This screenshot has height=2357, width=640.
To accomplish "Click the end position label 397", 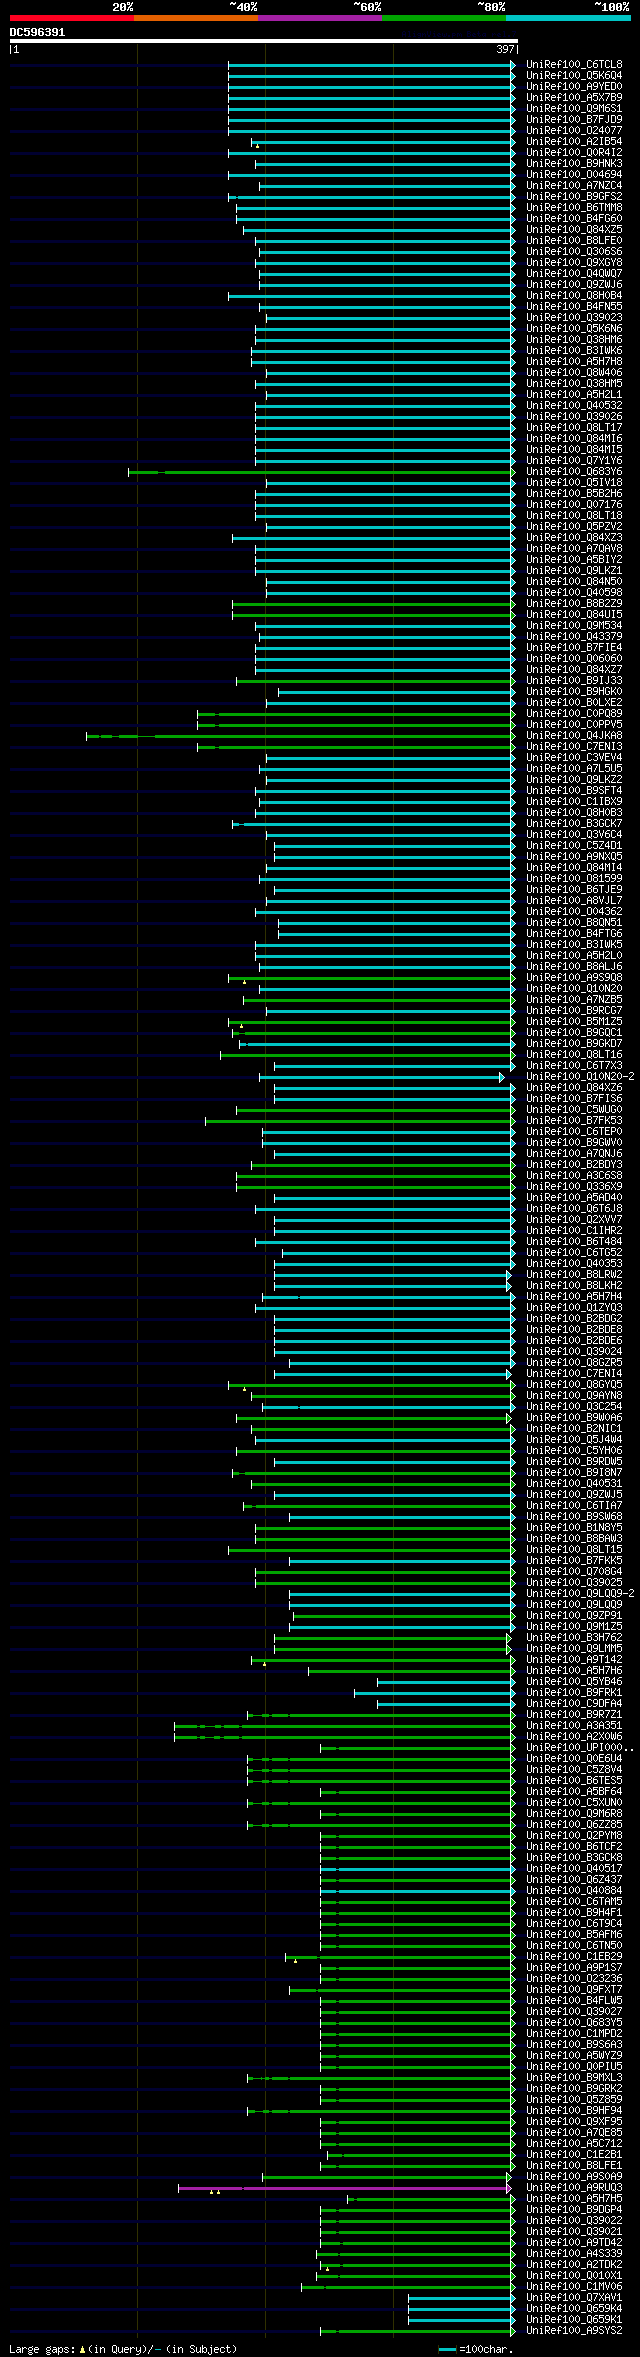I will pos(505,49).
